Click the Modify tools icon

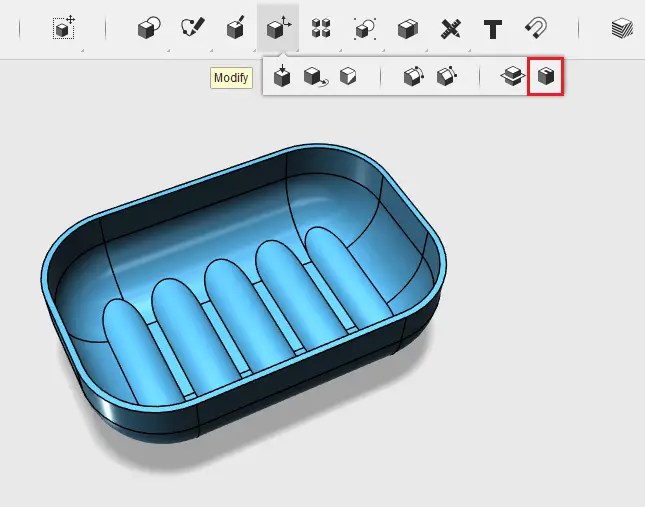pyautogui.click(x=278, y=28)
